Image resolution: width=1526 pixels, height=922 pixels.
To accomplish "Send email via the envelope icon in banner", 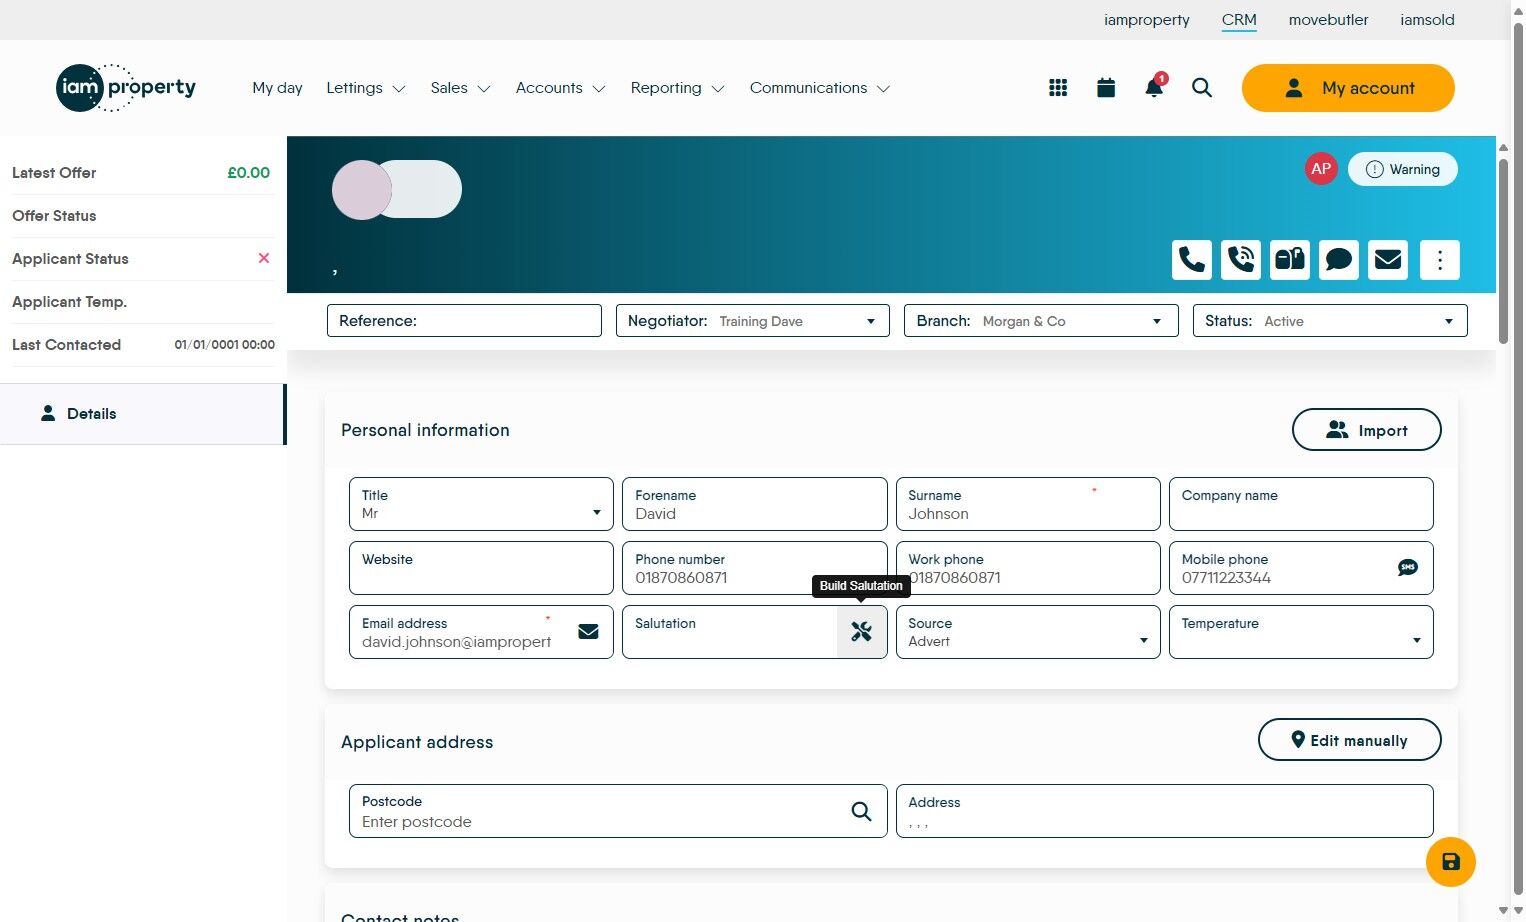I will click(1387, 260).
